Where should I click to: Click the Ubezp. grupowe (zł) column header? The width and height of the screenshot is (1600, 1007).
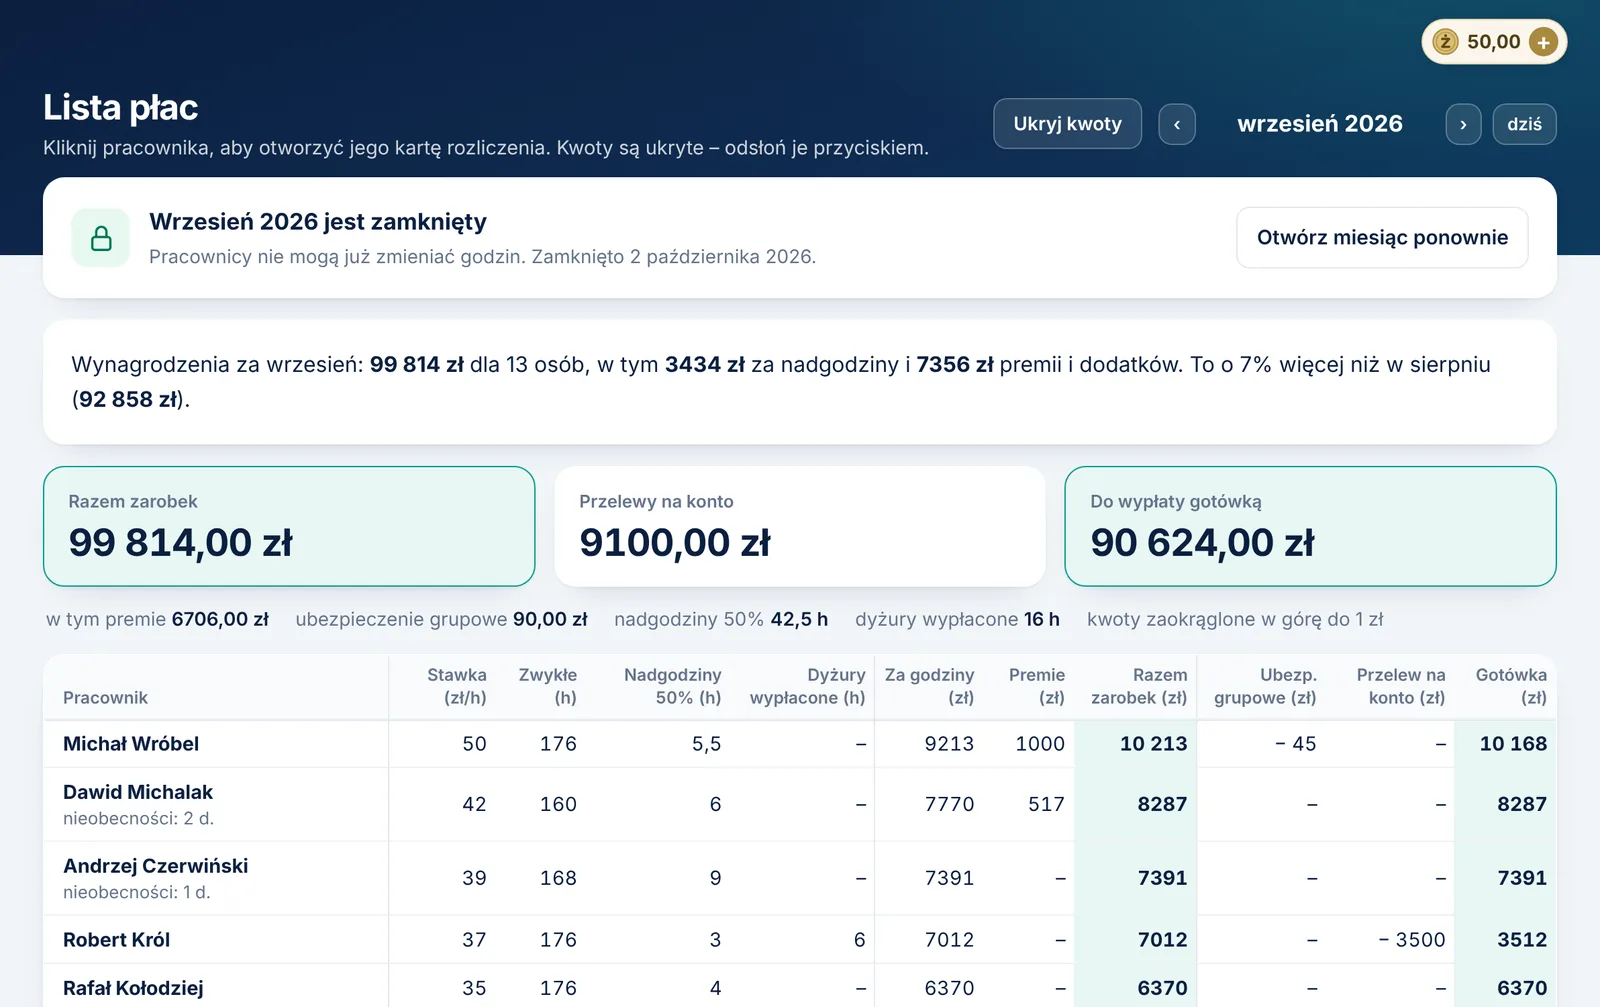click(x=1265, y=686)
